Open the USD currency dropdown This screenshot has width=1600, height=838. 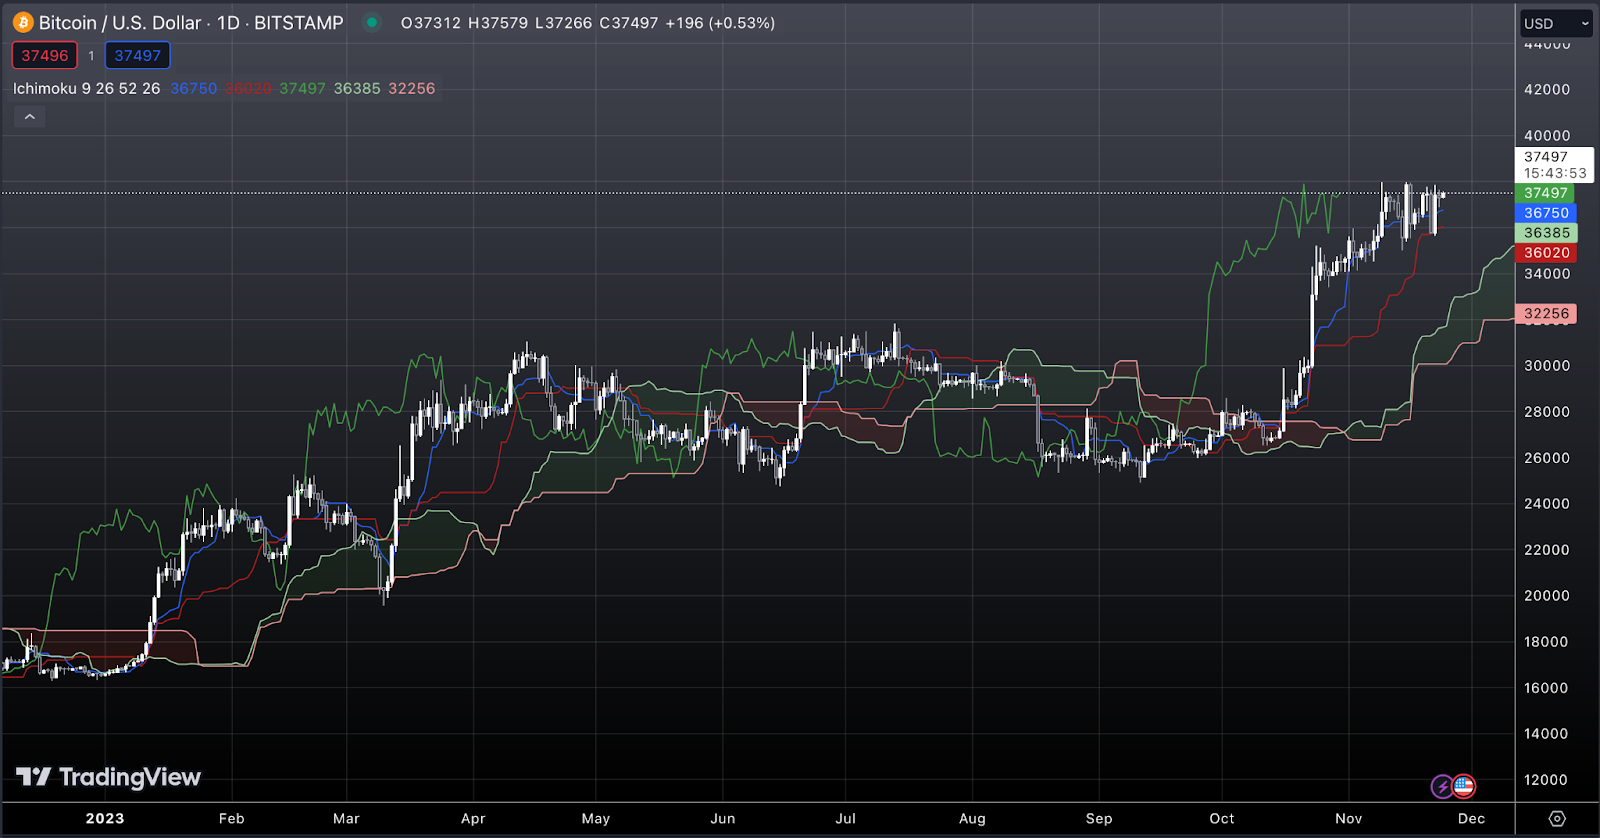click(x=1556, y=23)
